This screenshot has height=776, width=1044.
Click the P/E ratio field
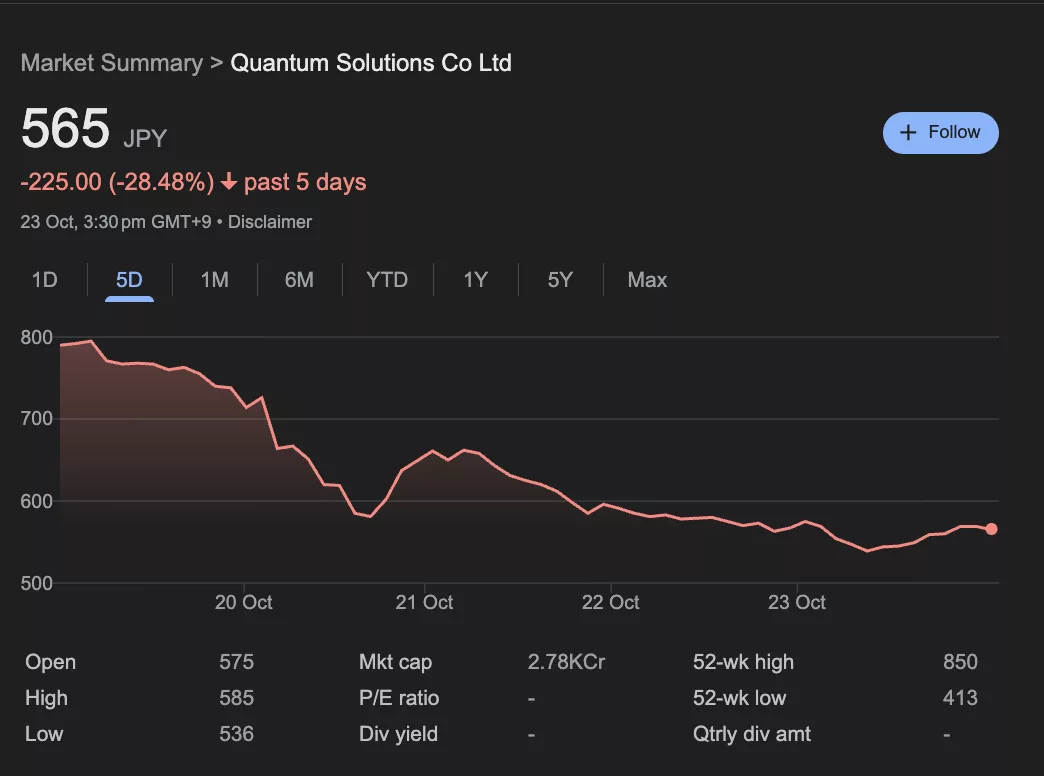click(x=398, y=697)
